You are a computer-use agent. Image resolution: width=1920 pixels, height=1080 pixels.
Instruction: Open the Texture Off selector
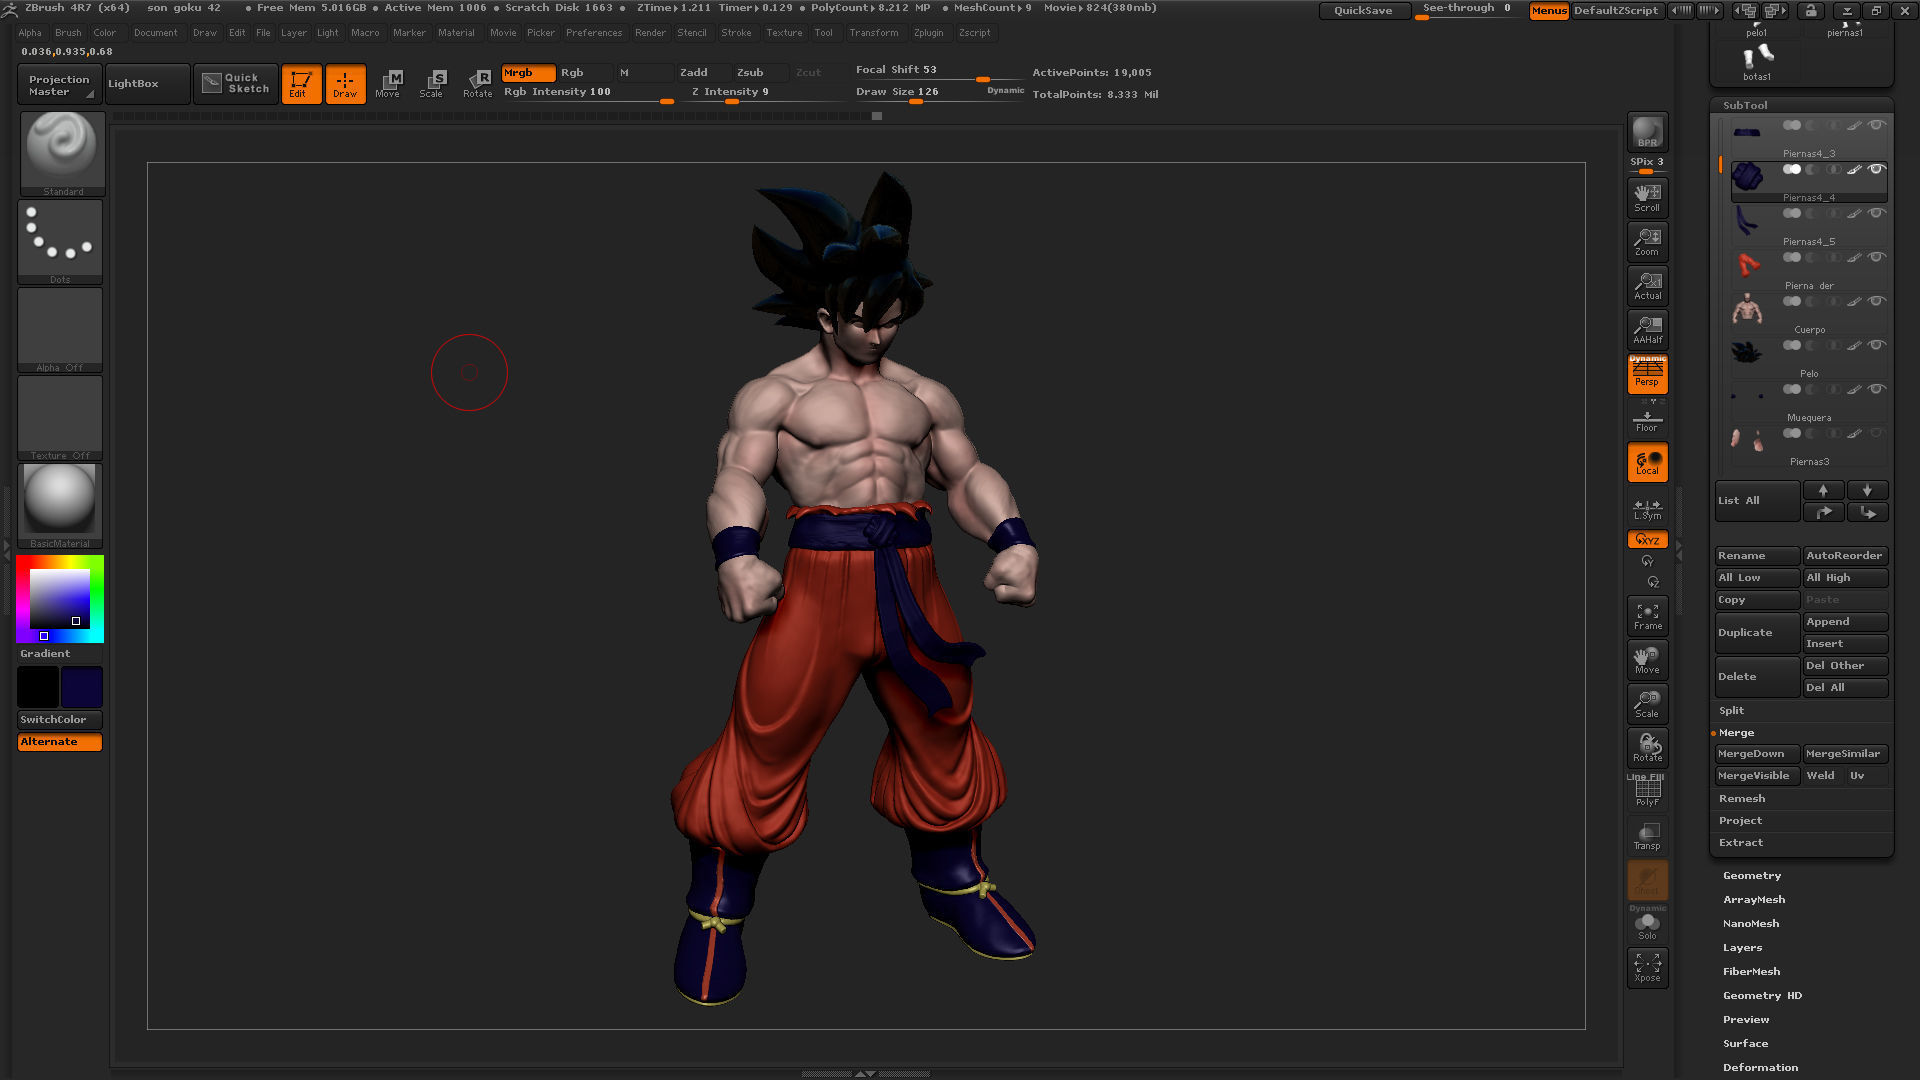point(60,417)
